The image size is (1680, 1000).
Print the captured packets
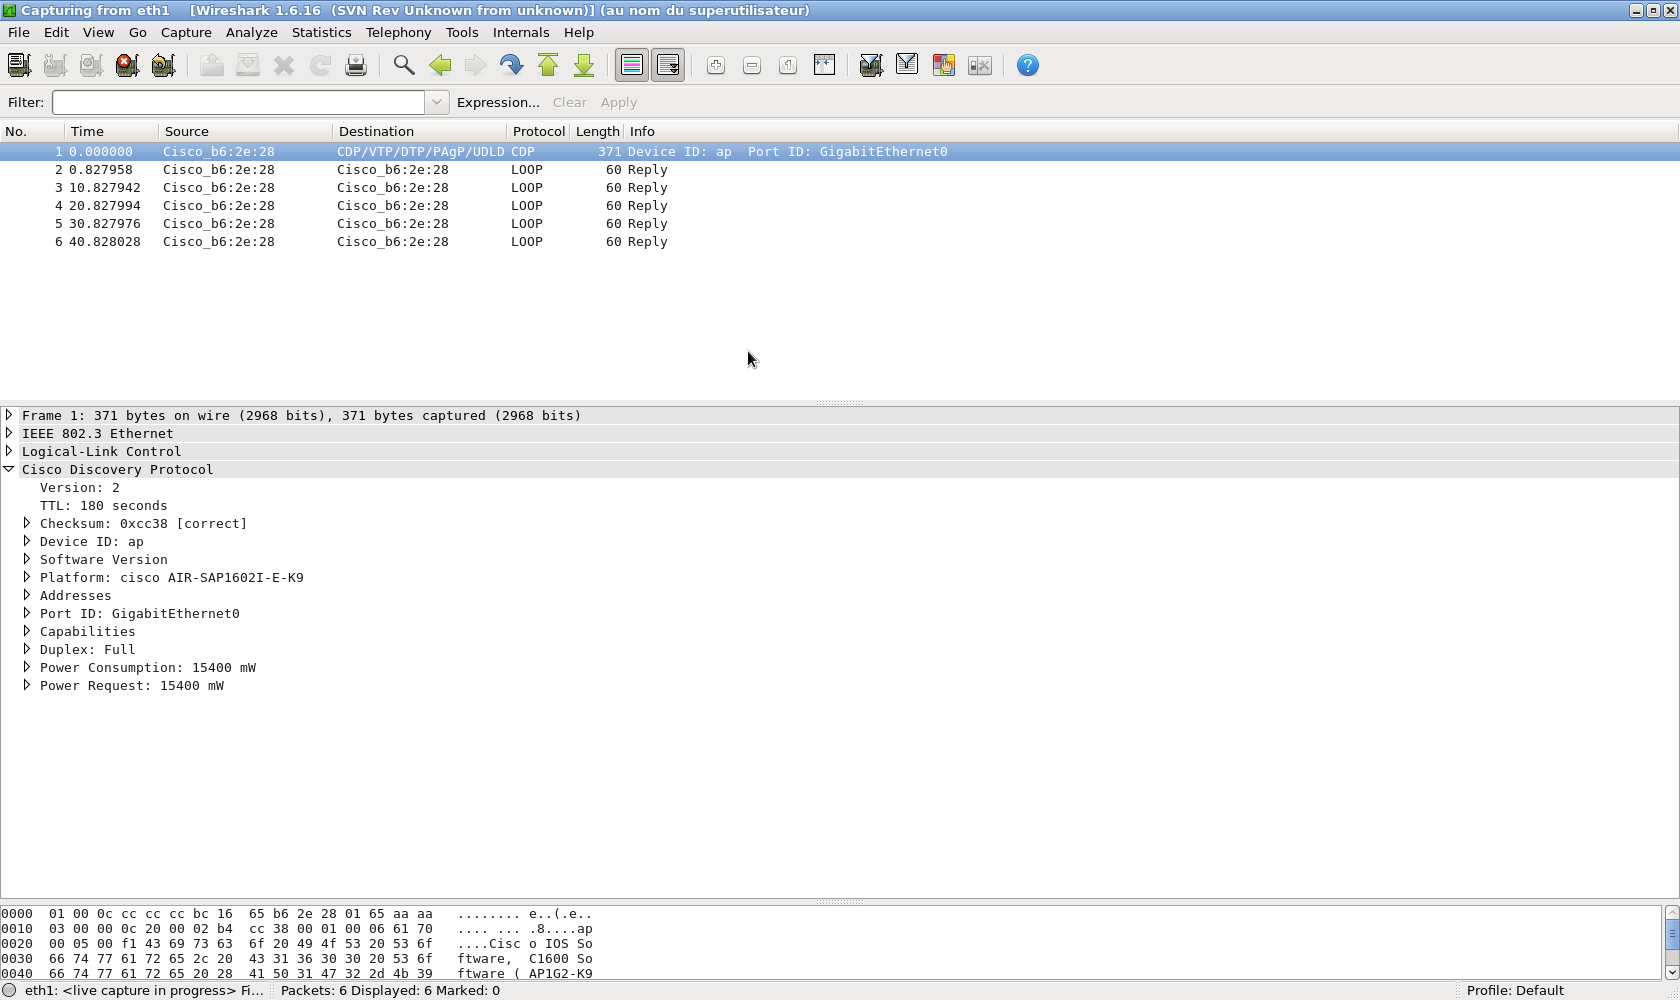pos(356,65)
